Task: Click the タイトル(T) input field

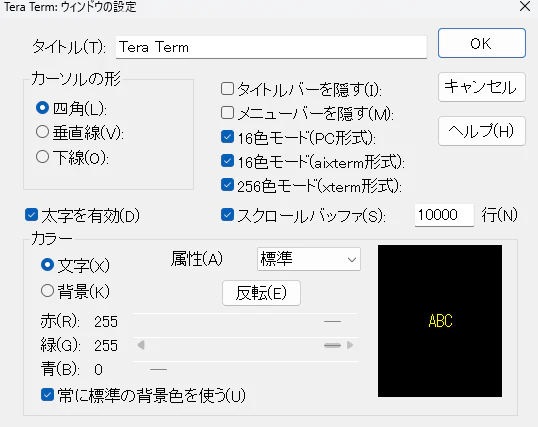Action: click(271, 47)
